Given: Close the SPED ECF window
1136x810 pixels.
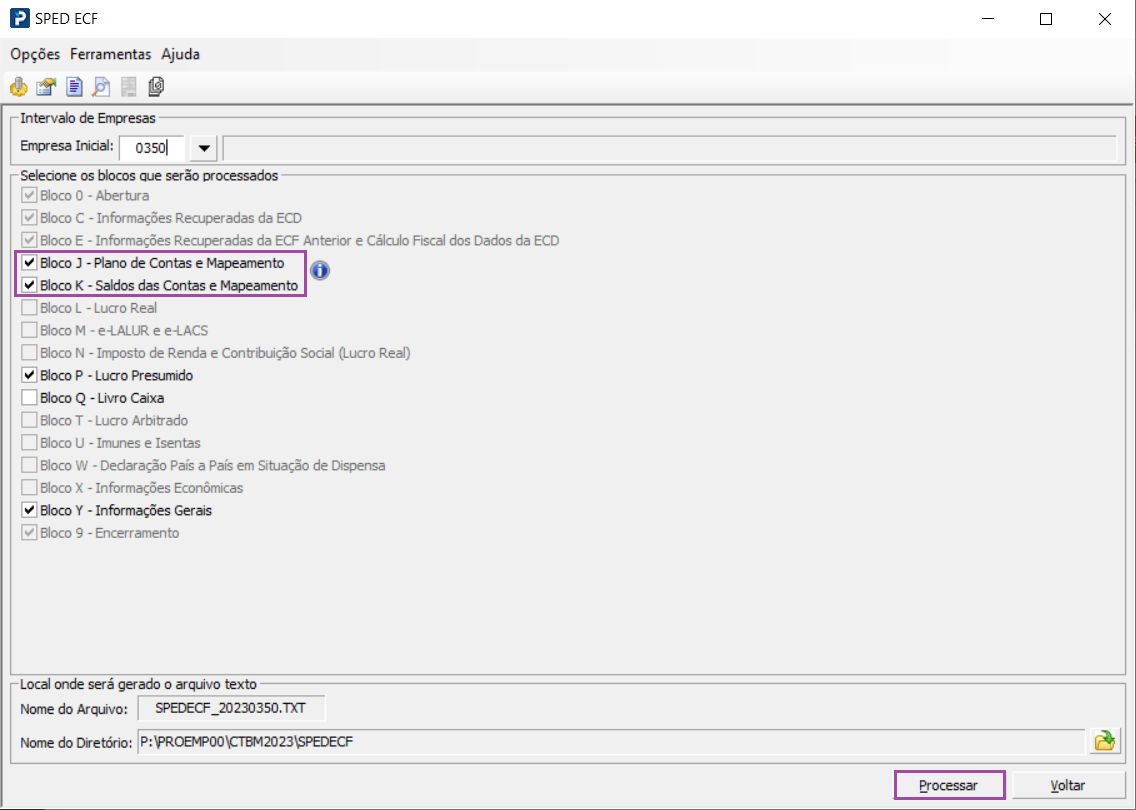Looking at the screenshot, I should click(1105, 19).
